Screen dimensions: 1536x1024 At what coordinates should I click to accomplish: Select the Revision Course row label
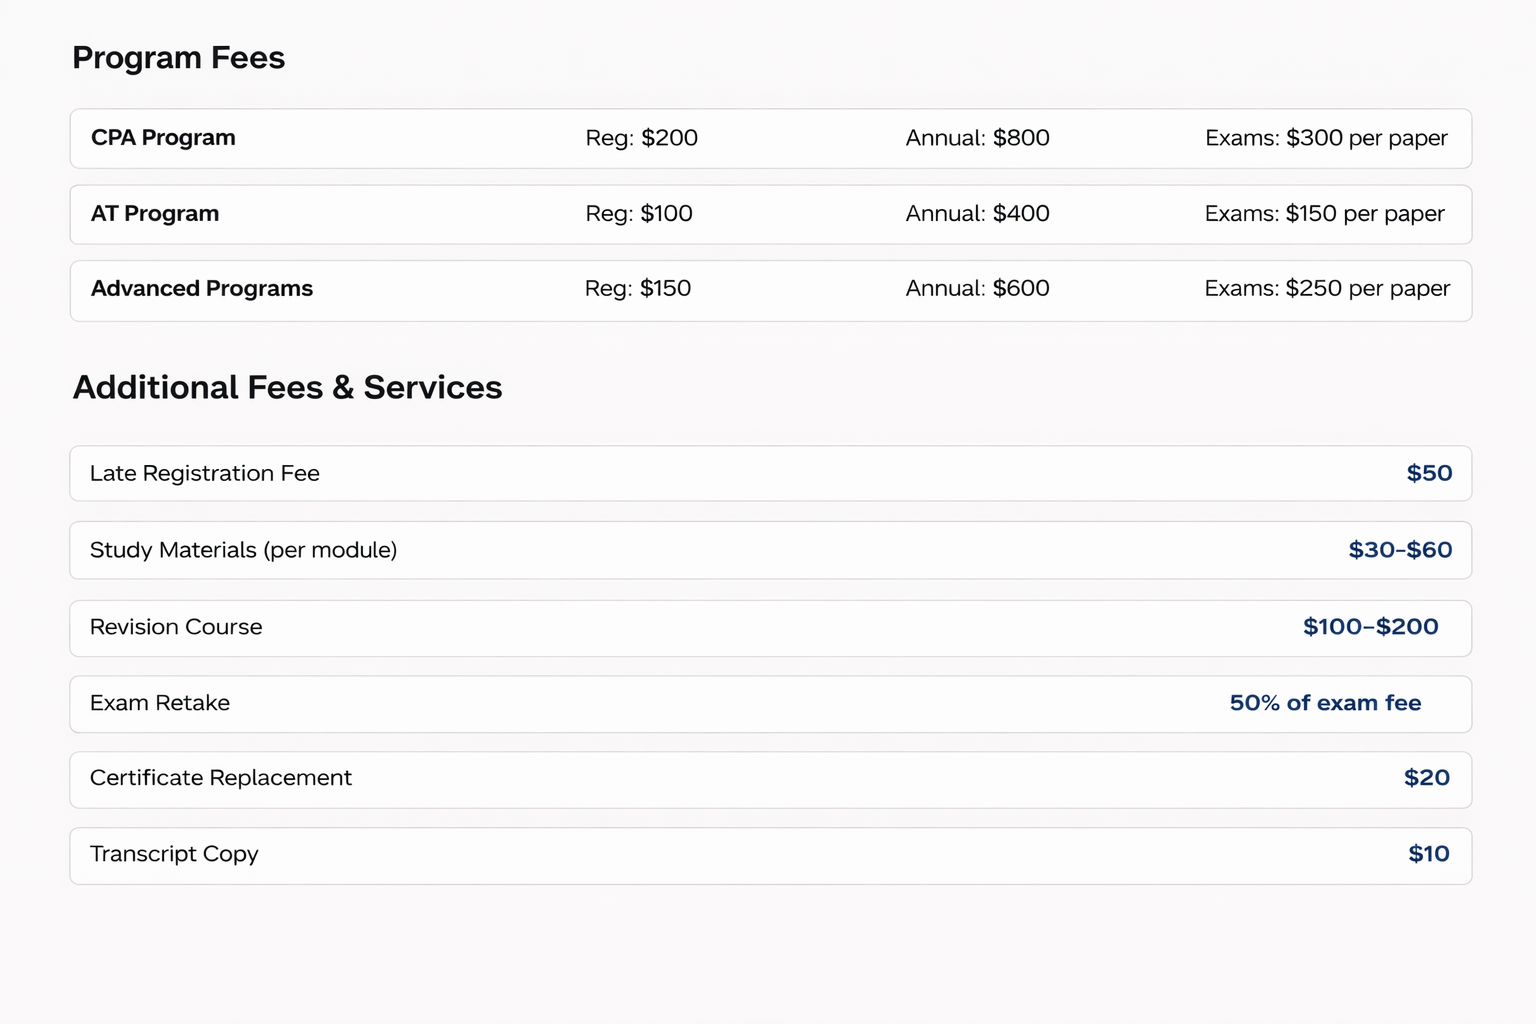(176, 627)
